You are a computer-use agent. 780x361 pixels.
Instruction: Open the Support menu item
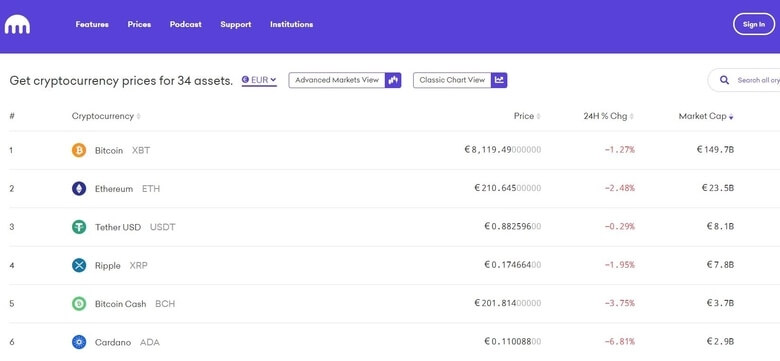236,24
